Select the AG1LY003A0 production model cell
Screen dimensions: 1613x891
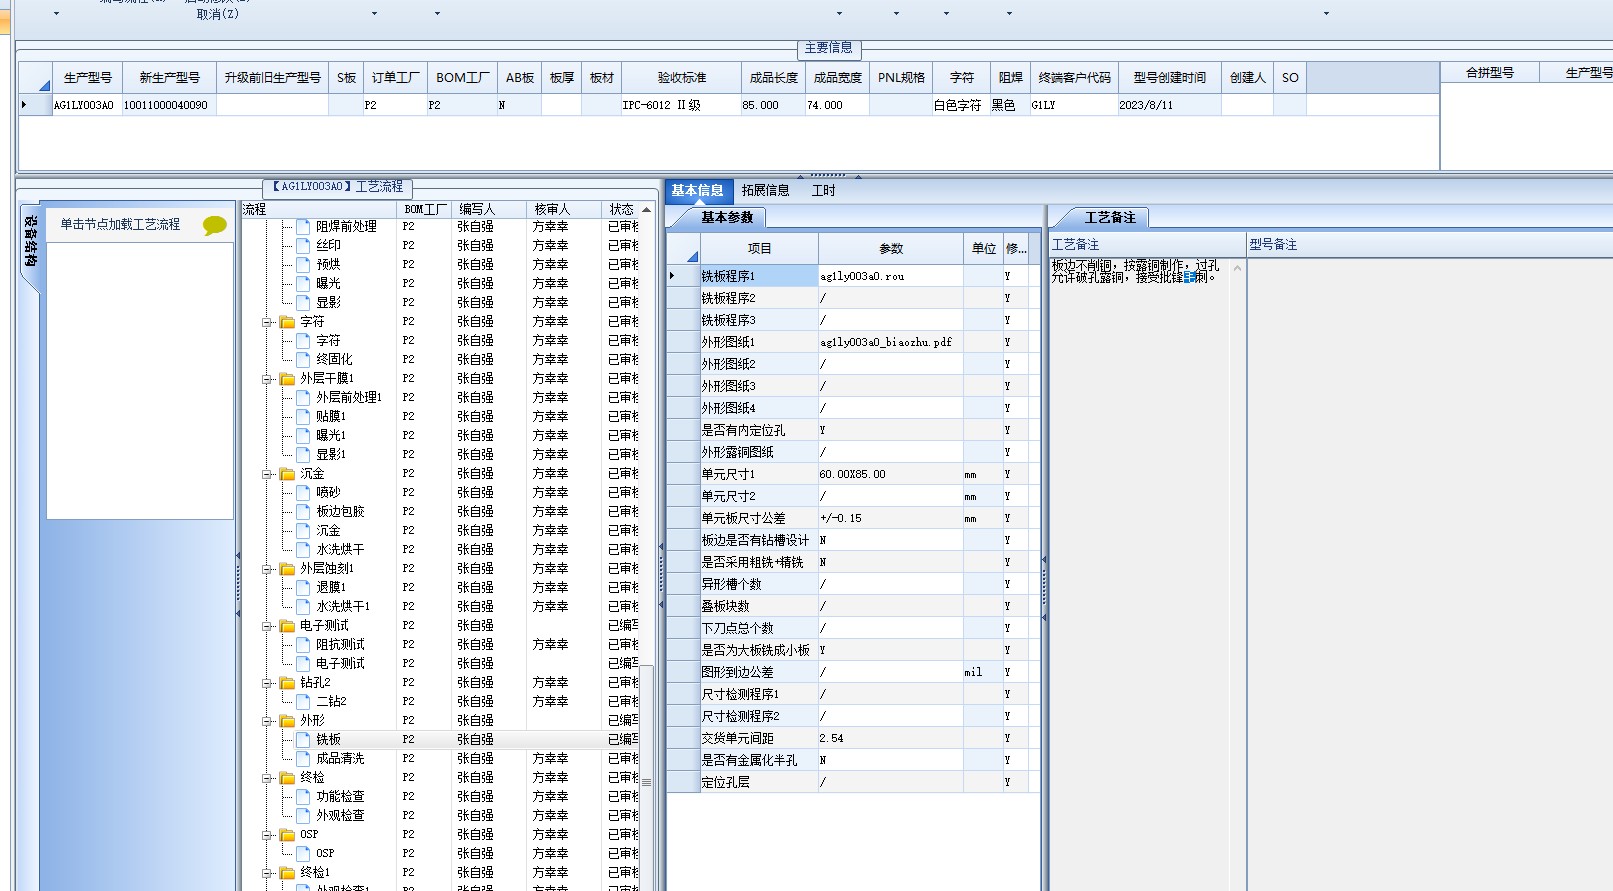(x=87, y=105)
